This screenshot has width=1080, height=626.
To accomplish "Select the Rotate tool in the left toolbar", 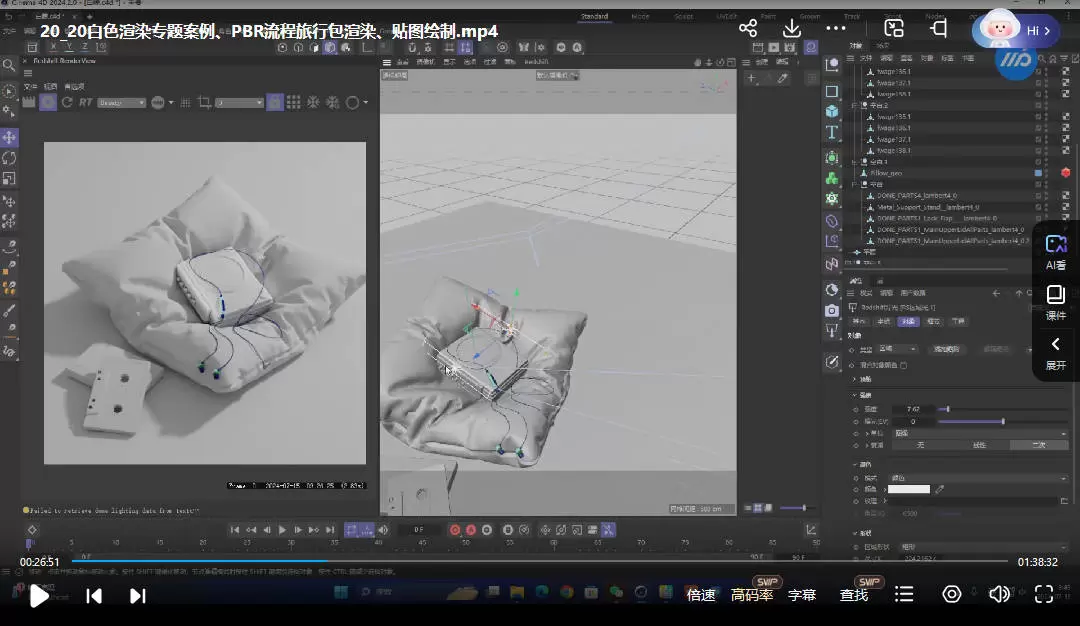I will click(9, 158).
